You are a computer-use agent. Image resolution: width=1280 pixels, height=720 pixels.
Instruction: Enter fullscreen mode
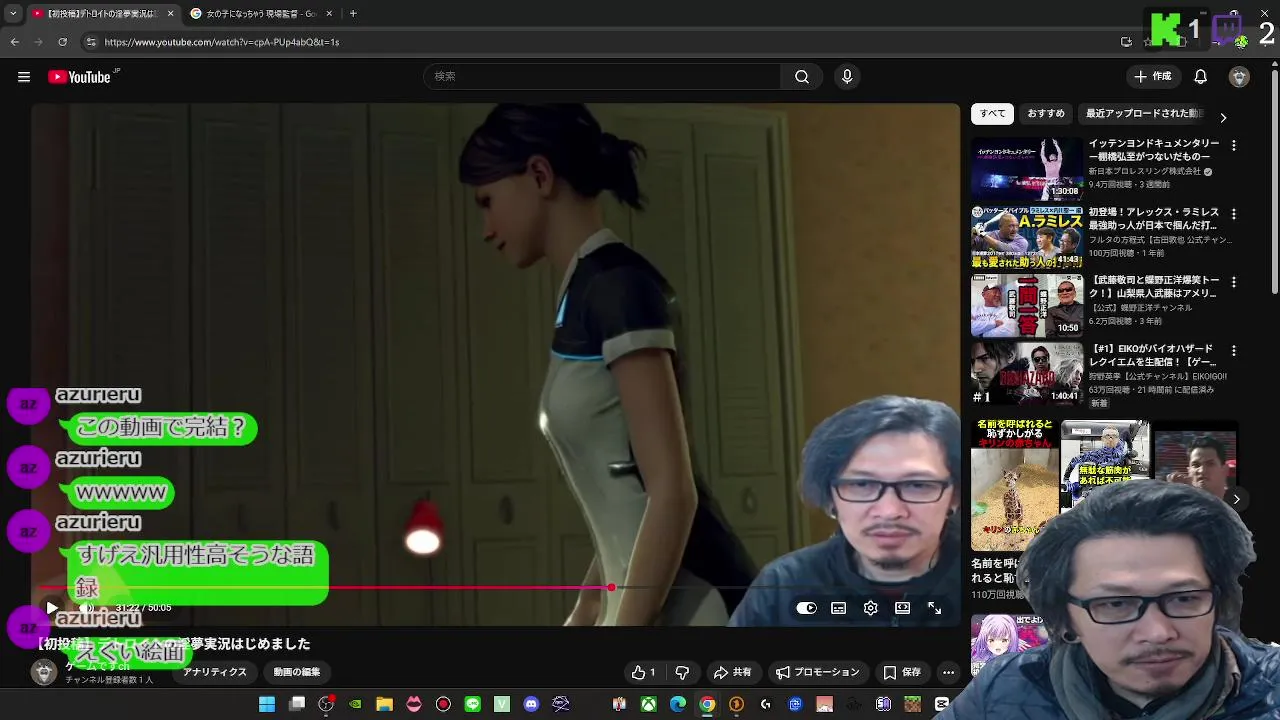(934, 608)
